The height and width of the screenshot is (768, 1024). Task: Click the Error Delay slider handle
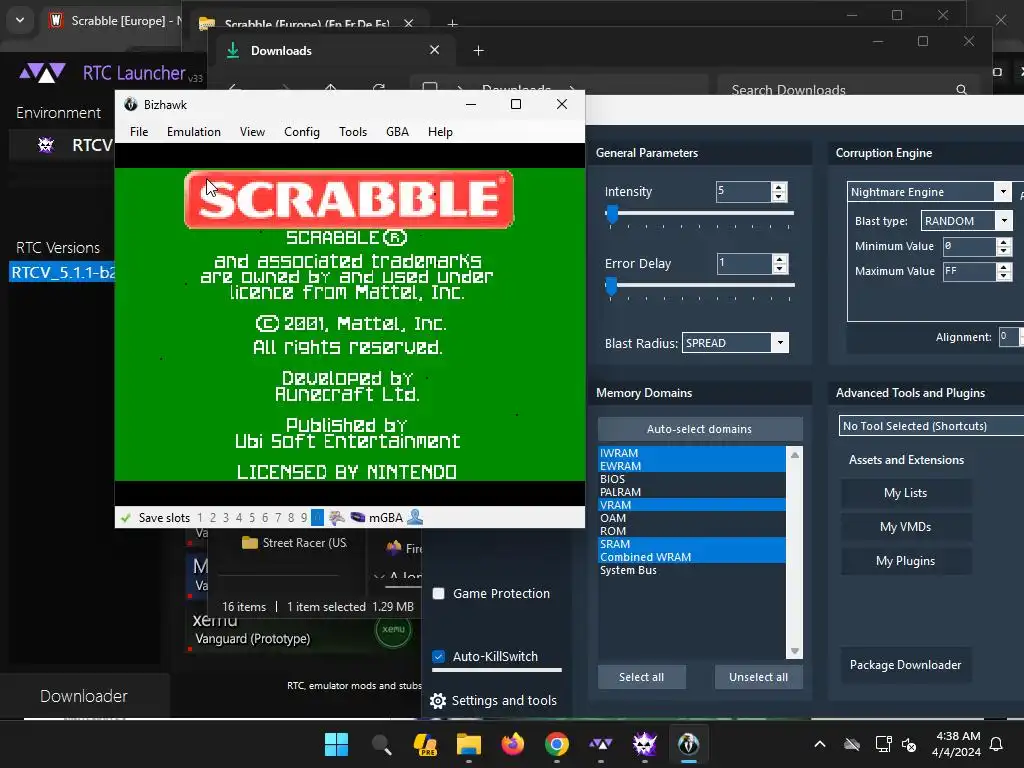coord(611,286)
